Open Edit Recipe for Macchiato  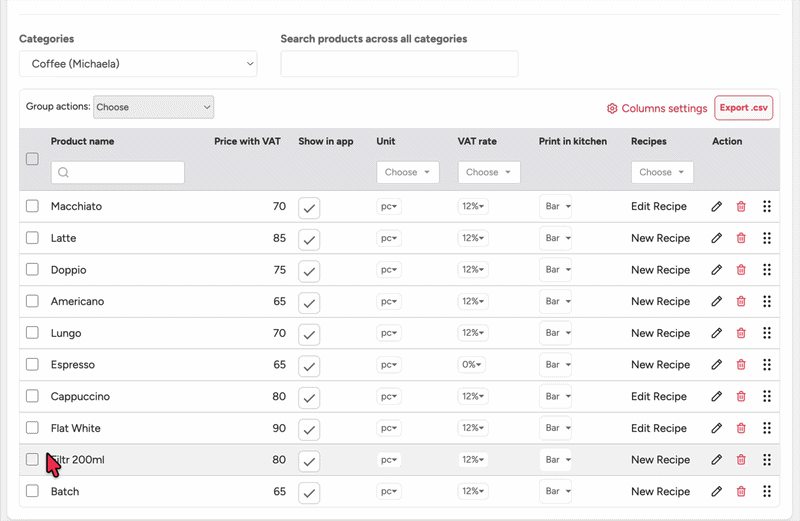(658, 207)
